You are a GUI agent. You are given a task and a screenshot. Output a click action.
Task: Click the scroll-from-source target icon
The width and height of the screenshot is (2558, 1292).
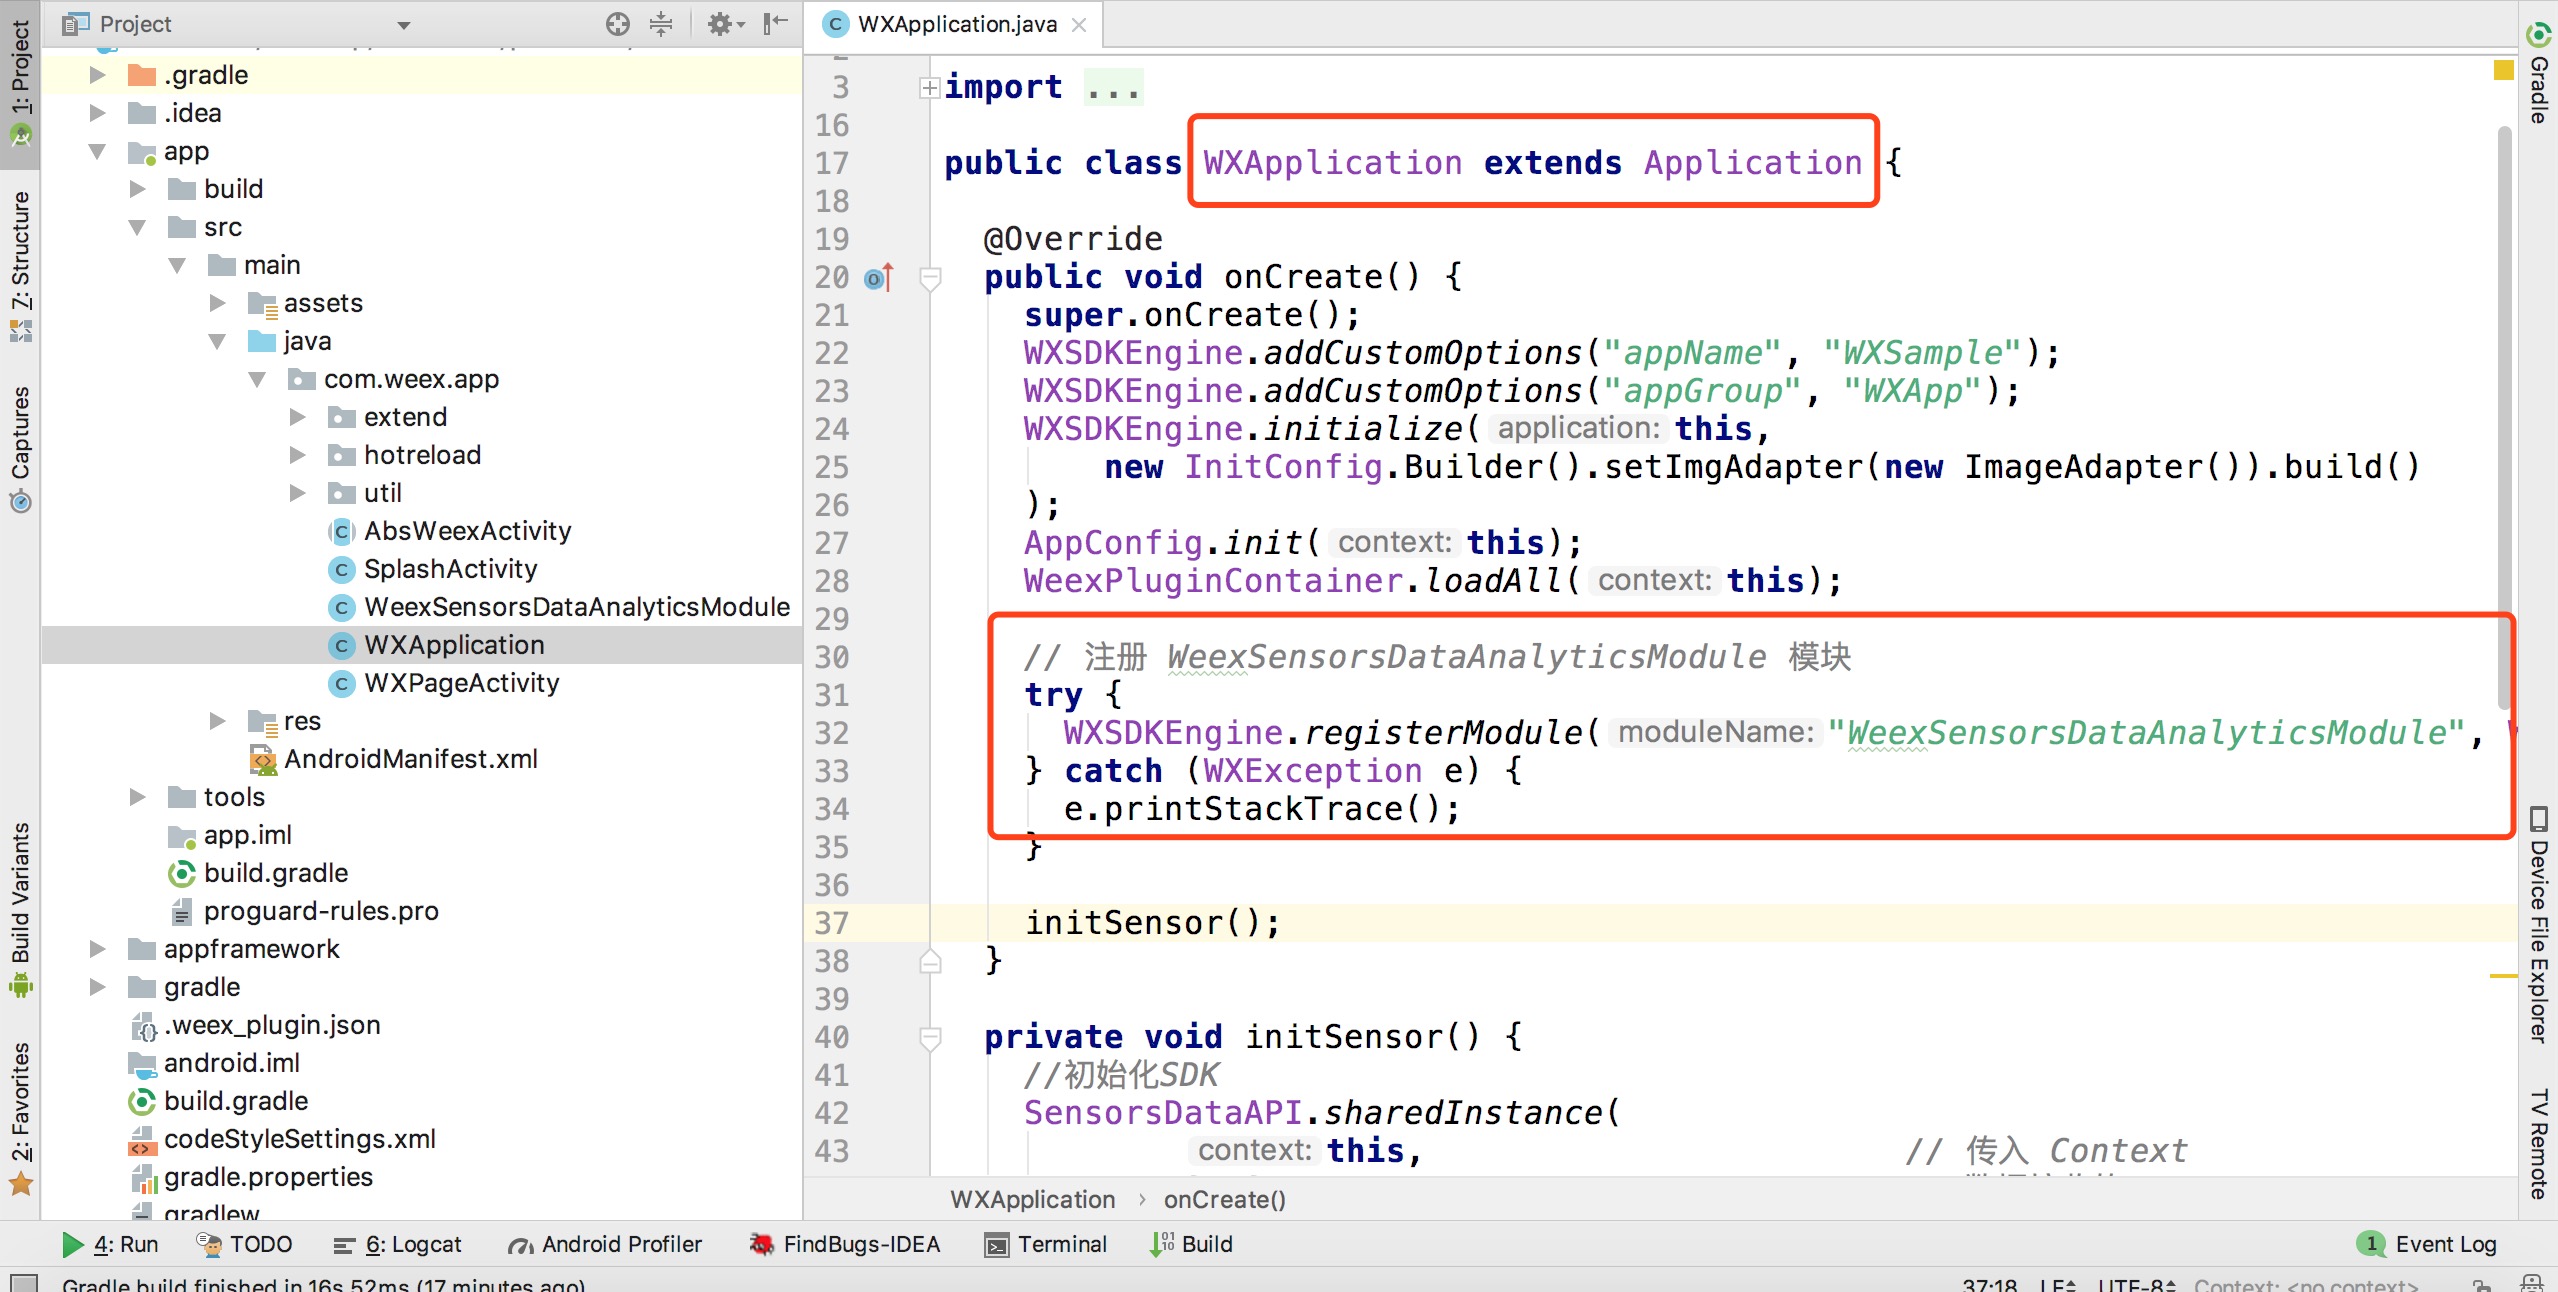[617, 23]
